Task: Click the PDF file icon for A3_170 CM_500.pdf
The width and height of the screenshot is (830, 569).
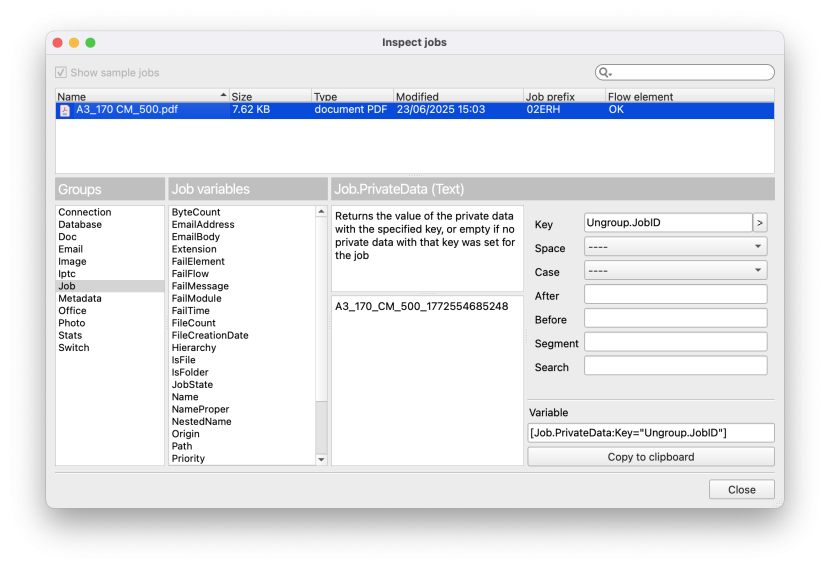Action: [65, 110]
